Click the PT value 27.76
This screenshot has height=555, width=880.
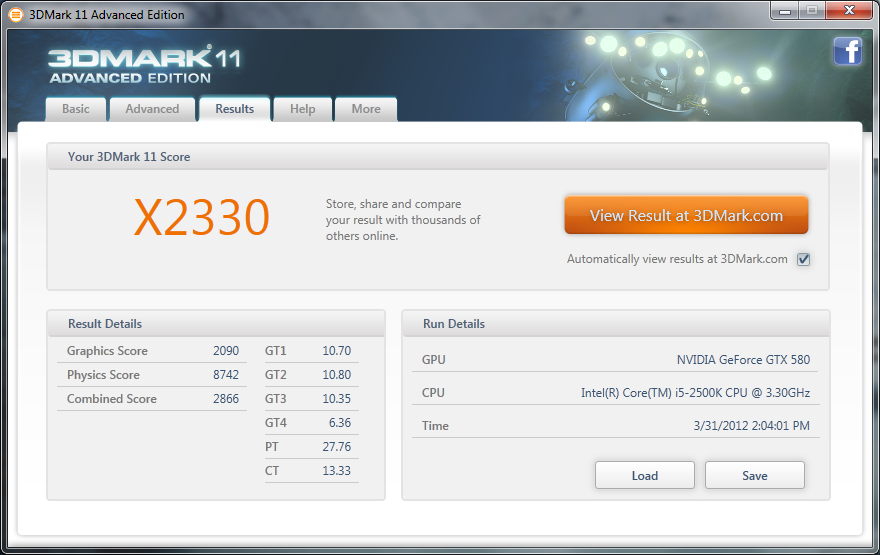(337, 447)
